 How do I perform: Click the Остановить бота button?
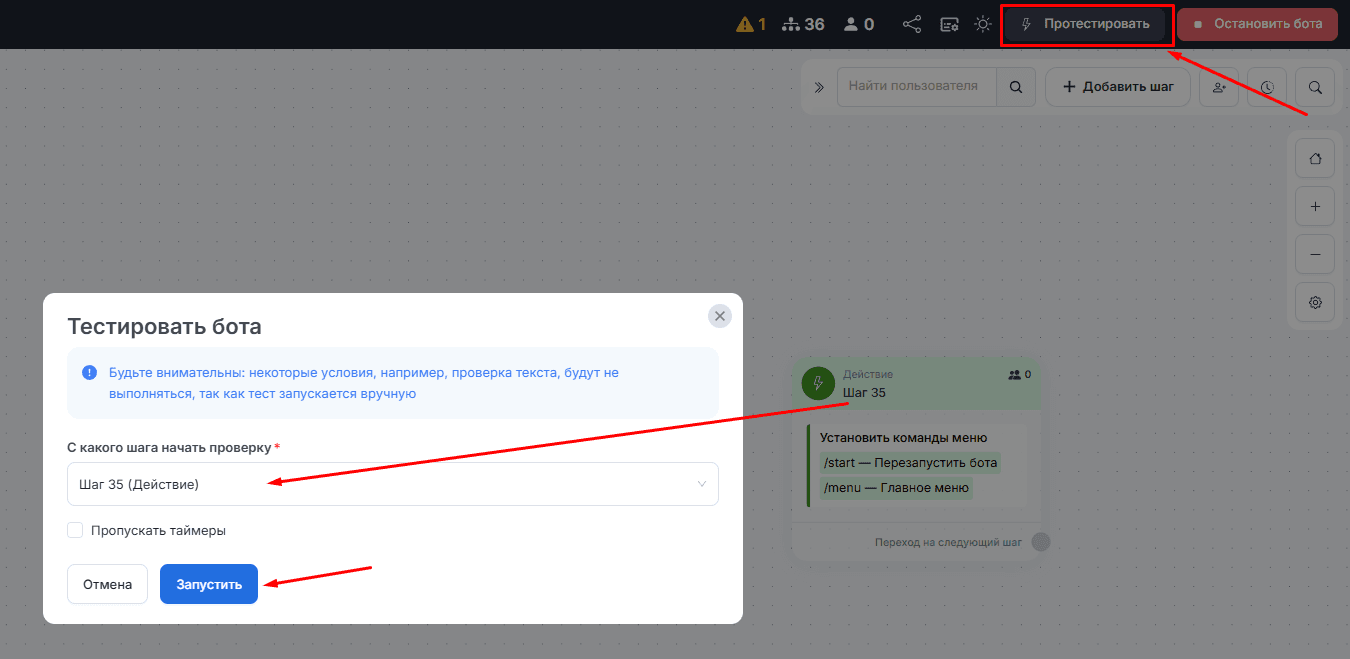point(1257,24)
